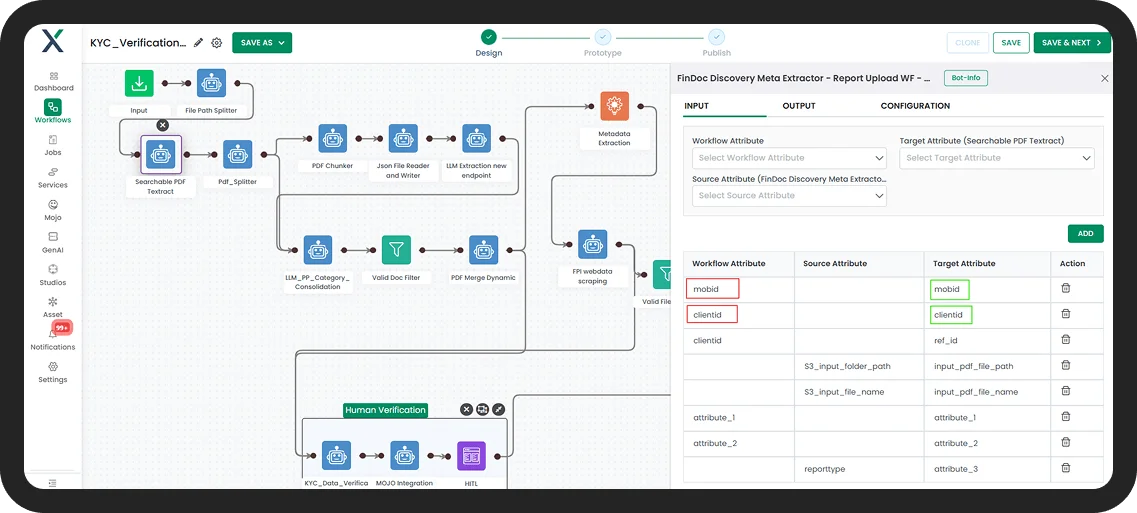
Task: Go to Workflows in the sidebar
Action: [x=53, y=112]
